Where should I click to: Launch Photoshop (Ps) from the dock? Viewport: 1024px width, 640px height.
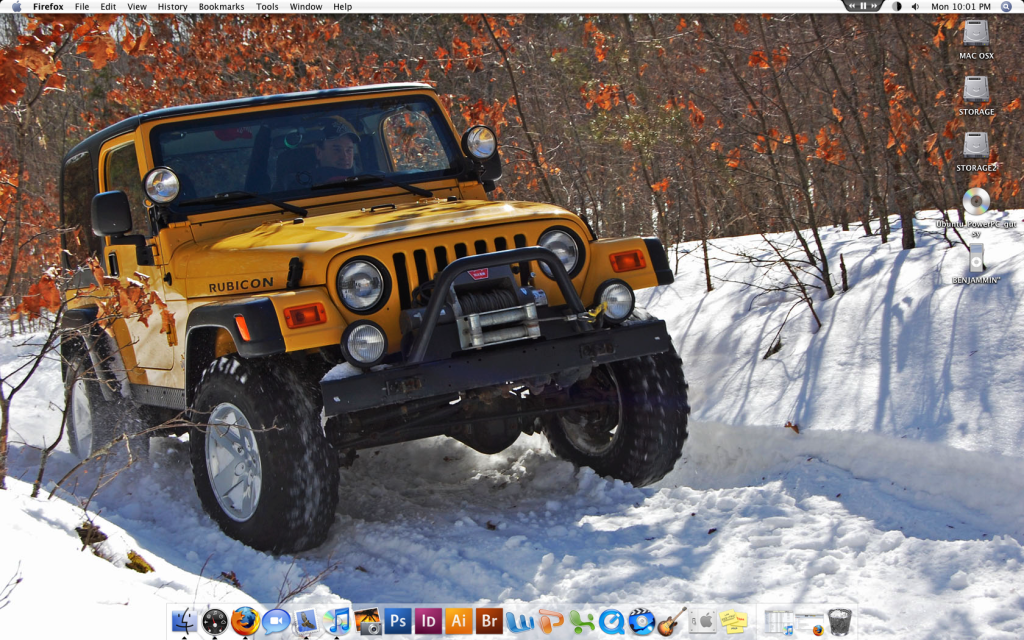(x=398, y=621)
